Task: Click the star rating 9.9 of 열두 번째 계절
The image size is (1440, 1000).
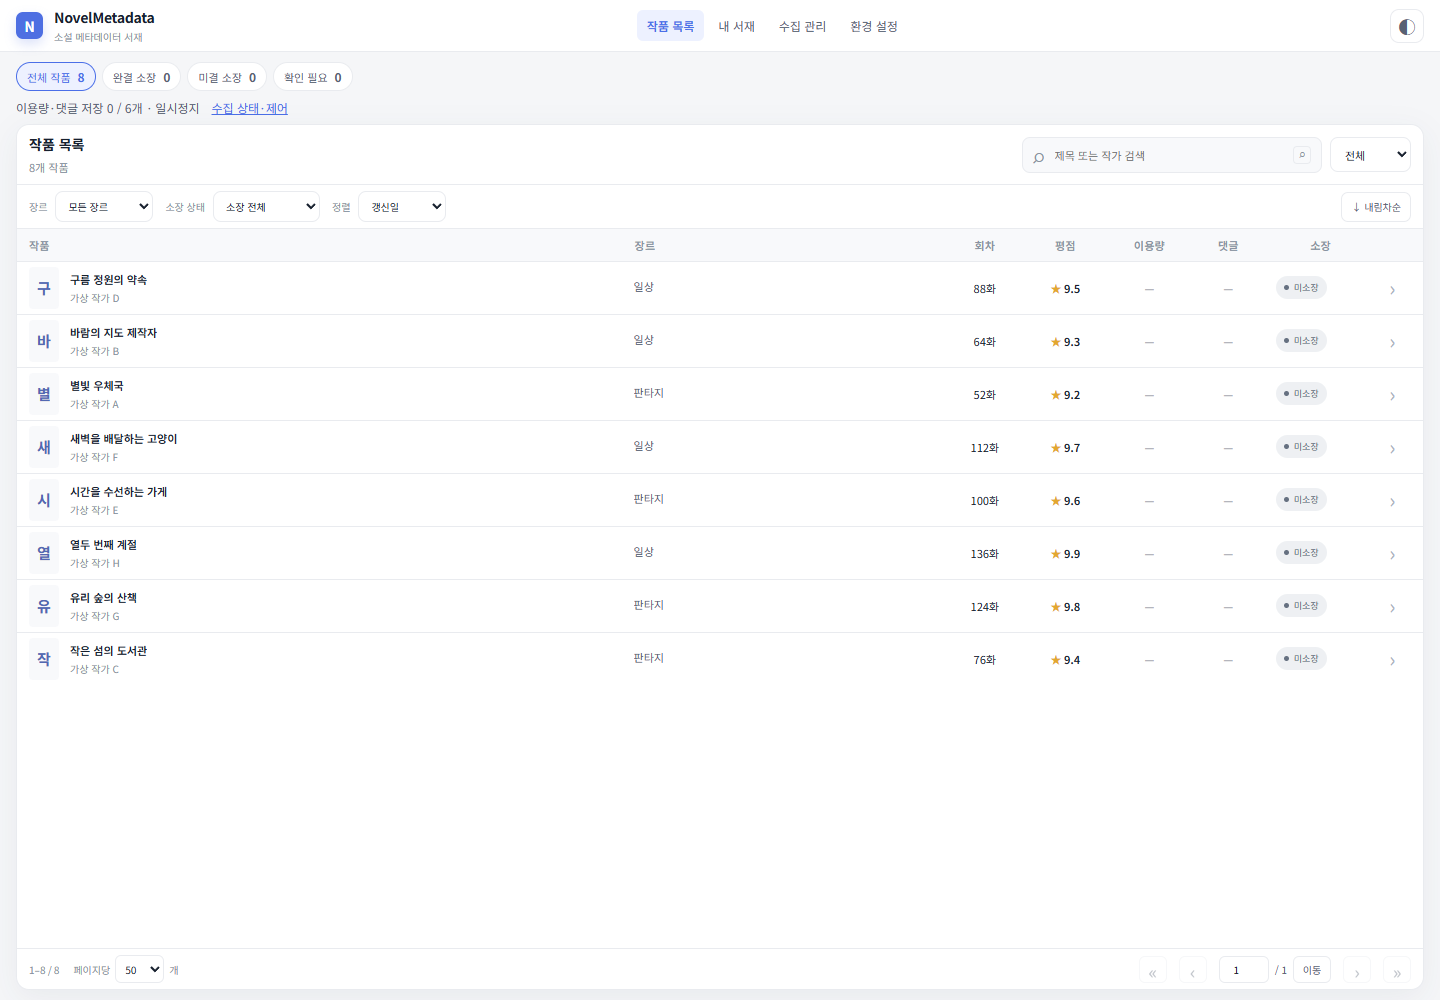Action: click(1065, 554)
